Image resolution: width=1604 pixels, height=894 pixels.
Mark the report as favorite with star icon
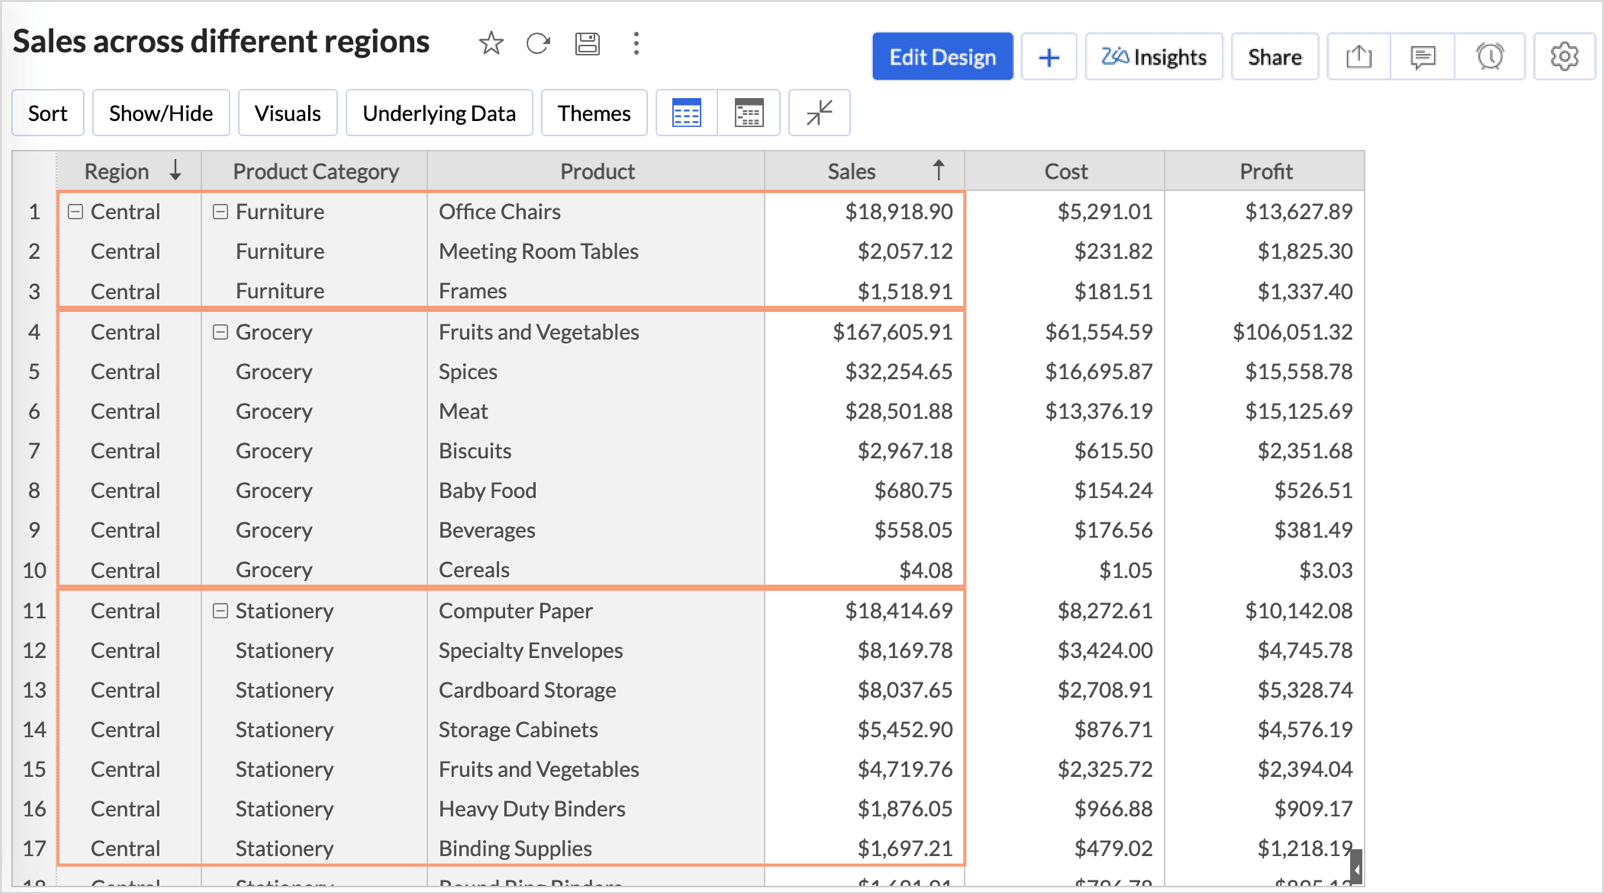[490, 43]
